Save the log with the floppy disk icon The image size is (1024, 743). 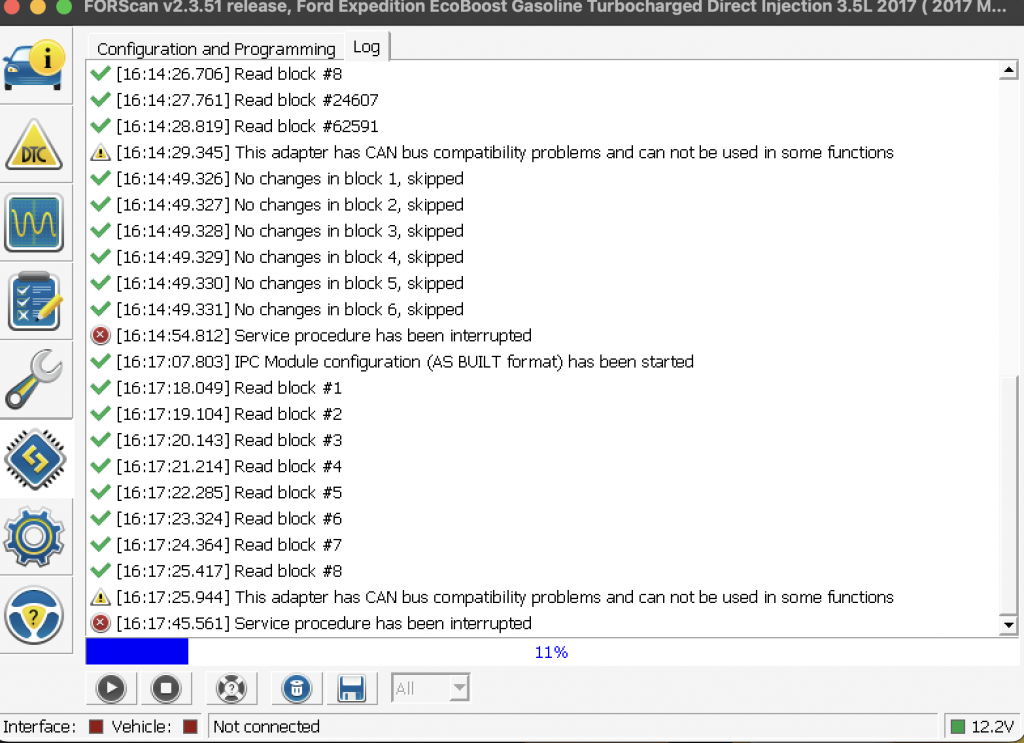pyautogui.click(x=352, y=688)
